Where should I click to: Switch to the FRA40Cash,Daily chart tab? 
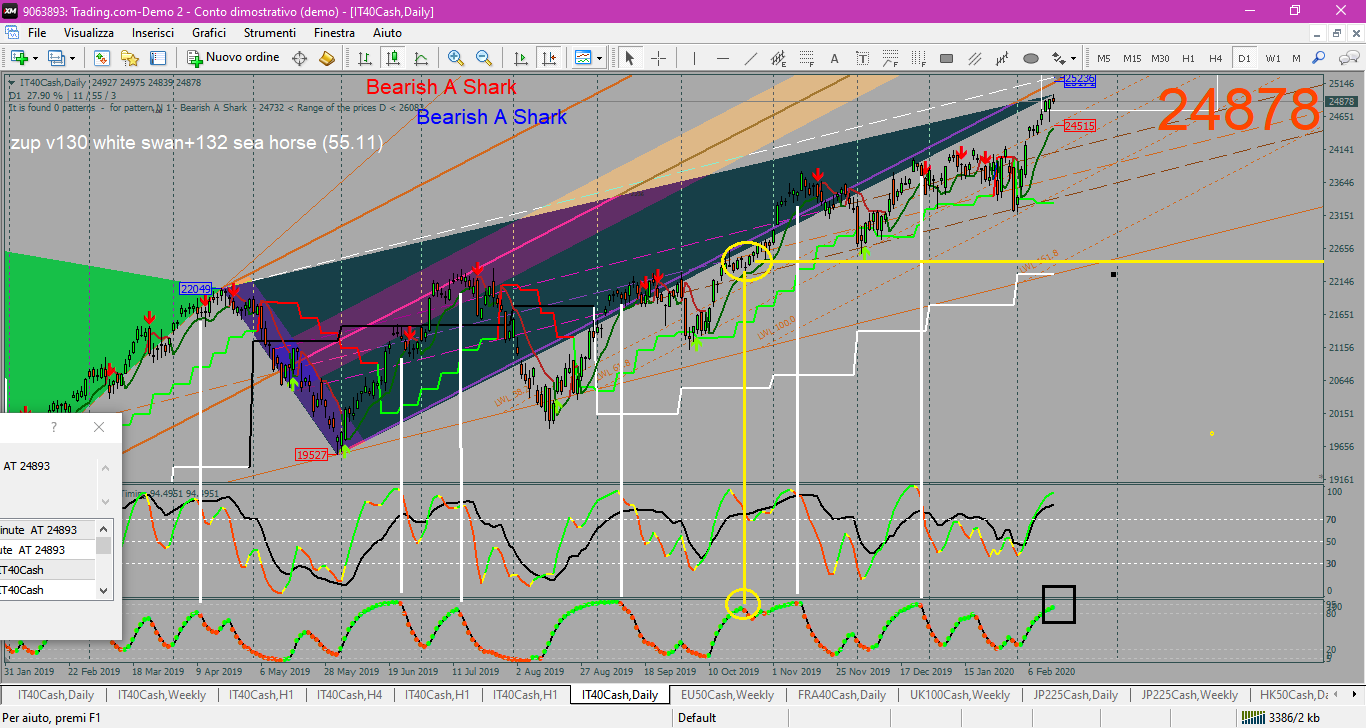[841, 695]
